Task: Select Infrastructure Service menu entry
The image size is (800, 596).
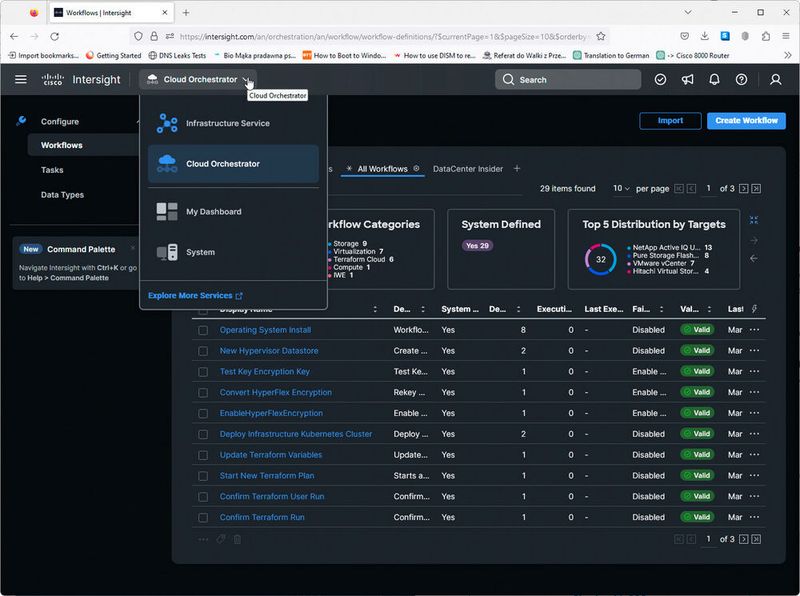Action: tap(233, 123)
